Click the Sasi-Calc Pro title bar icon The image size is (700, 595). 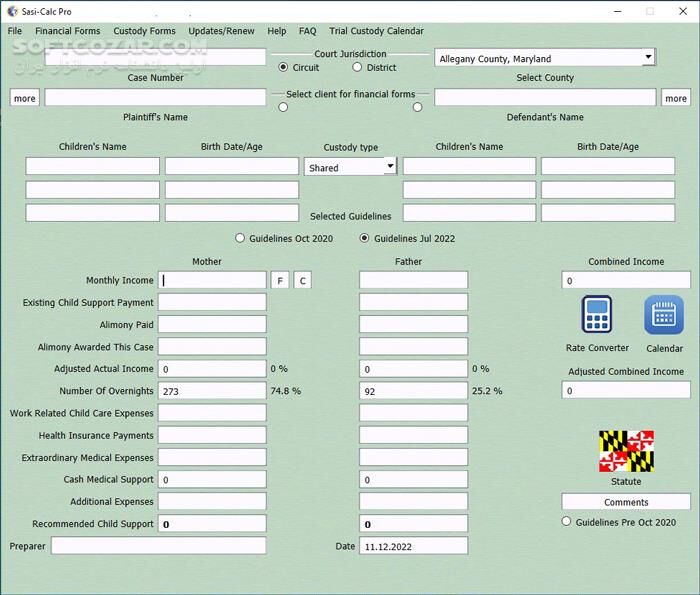(x=12, y=11)
